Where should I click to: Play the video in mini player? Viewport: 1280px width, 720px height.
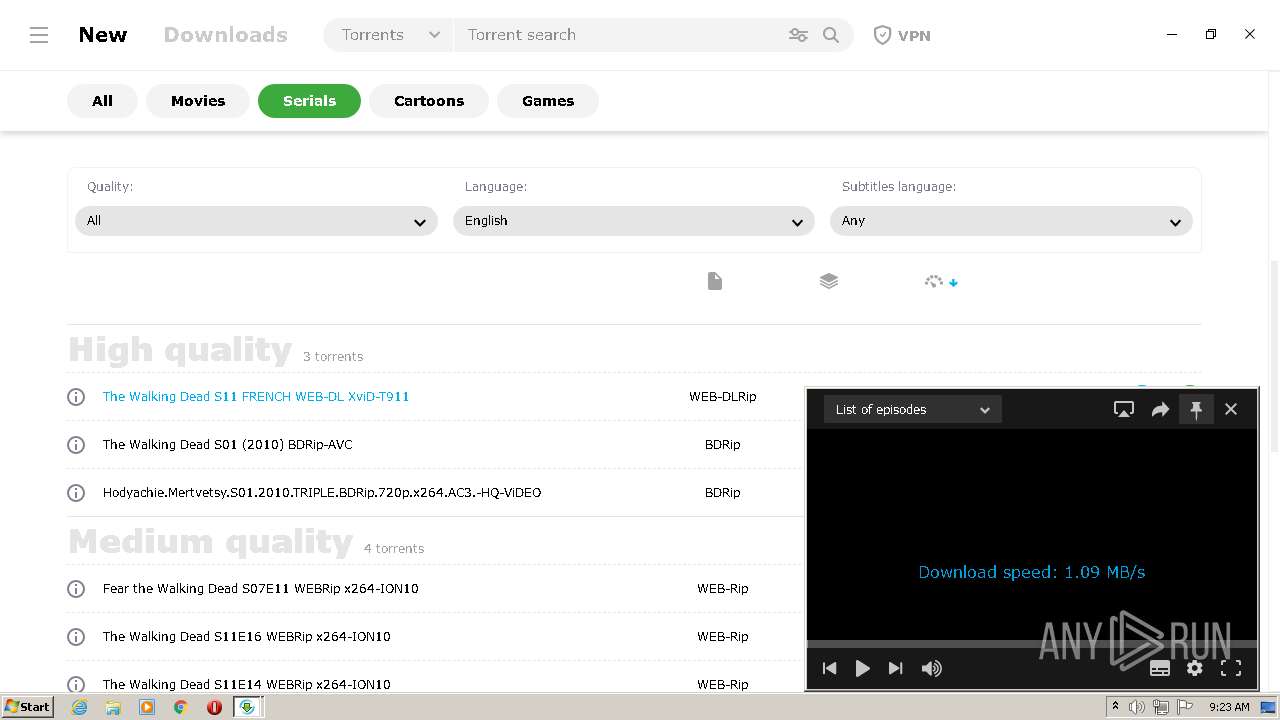(862, 668)
